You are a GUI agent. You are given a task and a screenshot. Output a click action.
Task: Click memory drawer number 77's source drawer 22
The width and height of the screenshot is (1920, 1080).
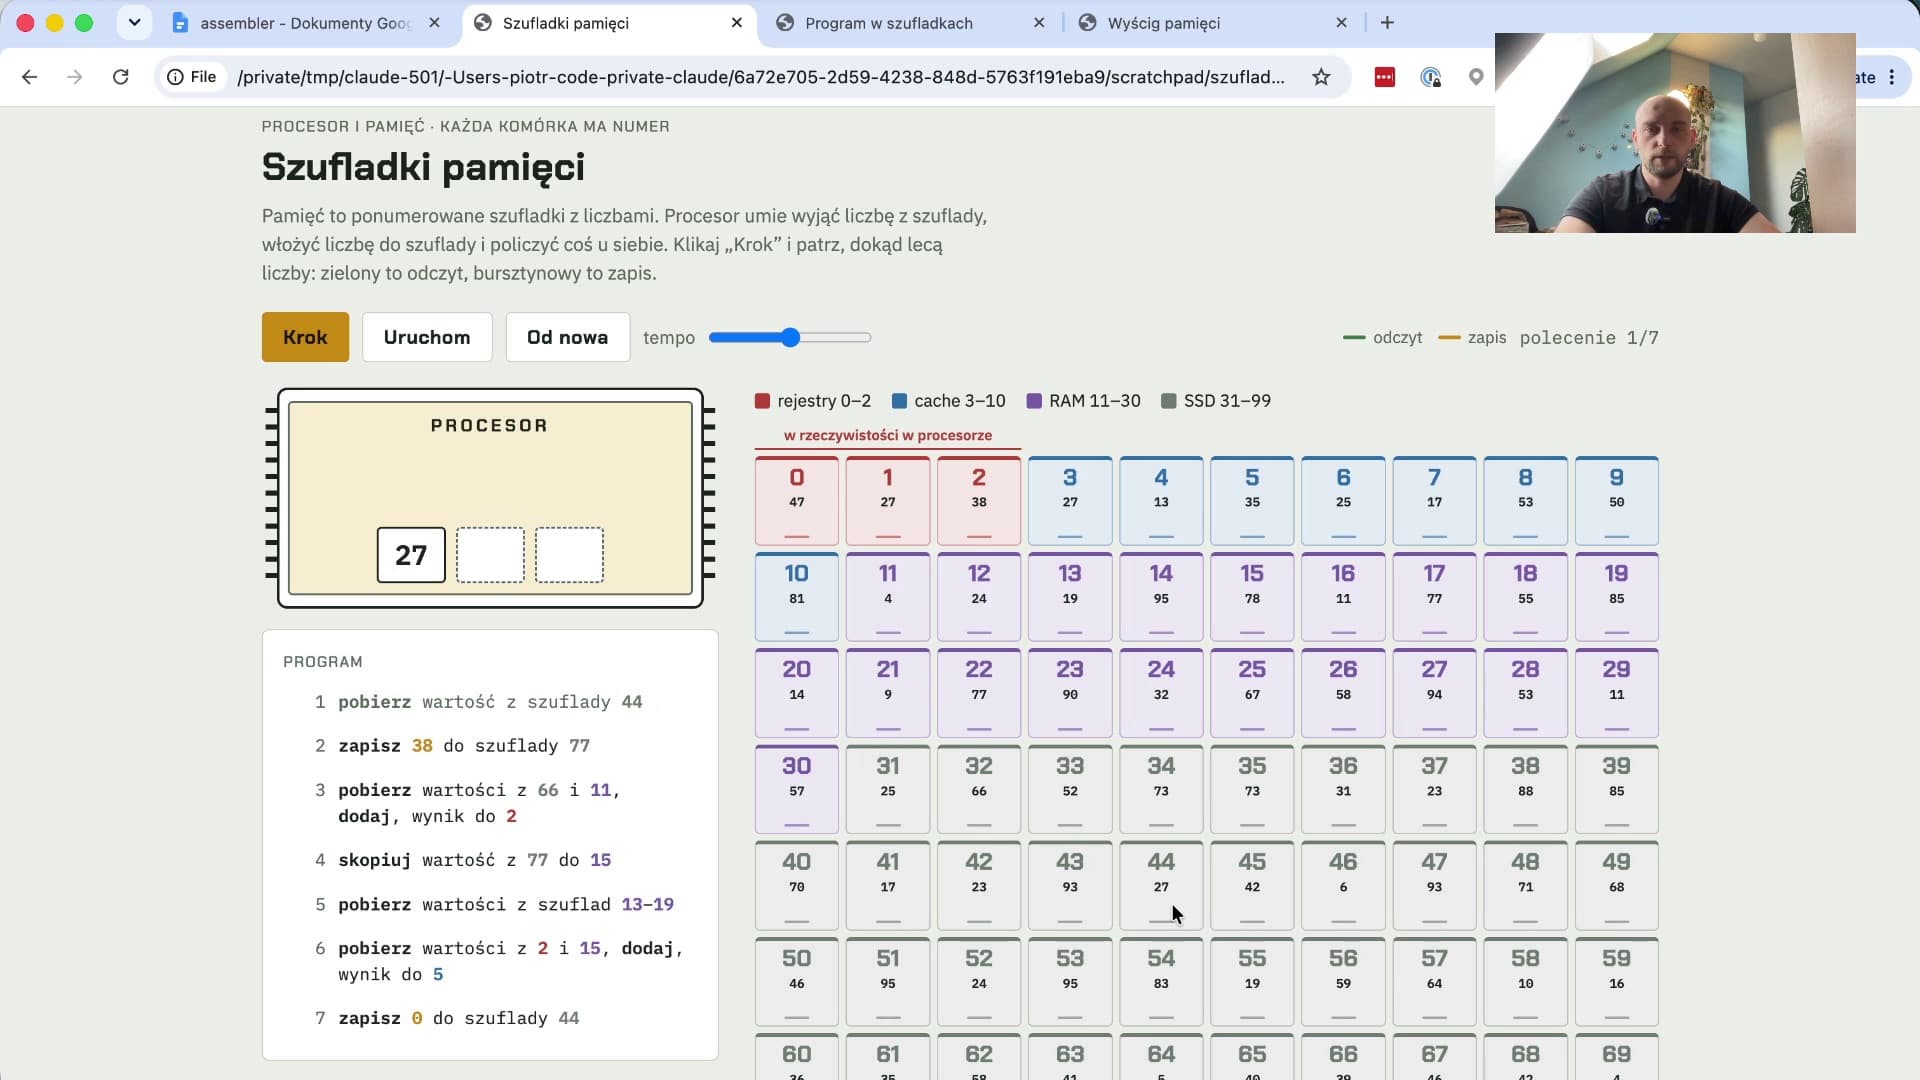coord(979,692)
